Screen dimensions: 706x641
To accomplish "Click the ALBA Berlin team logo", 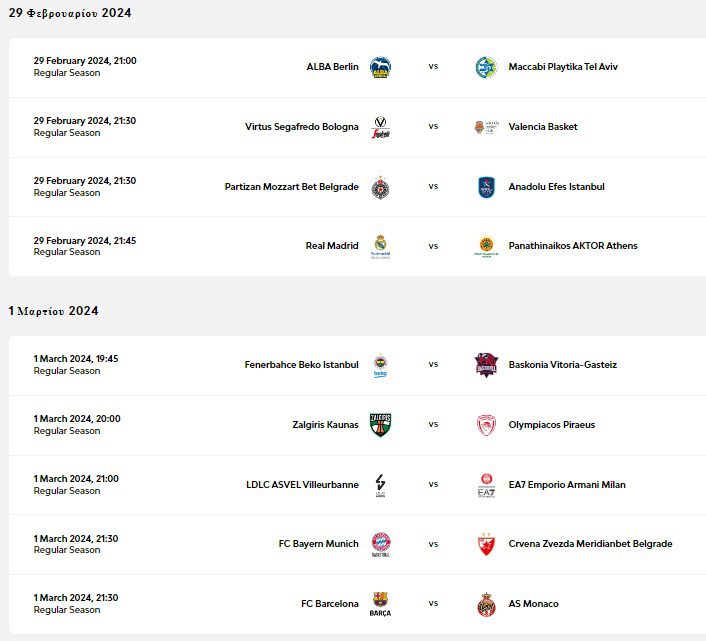I will [x=380, y=67].
